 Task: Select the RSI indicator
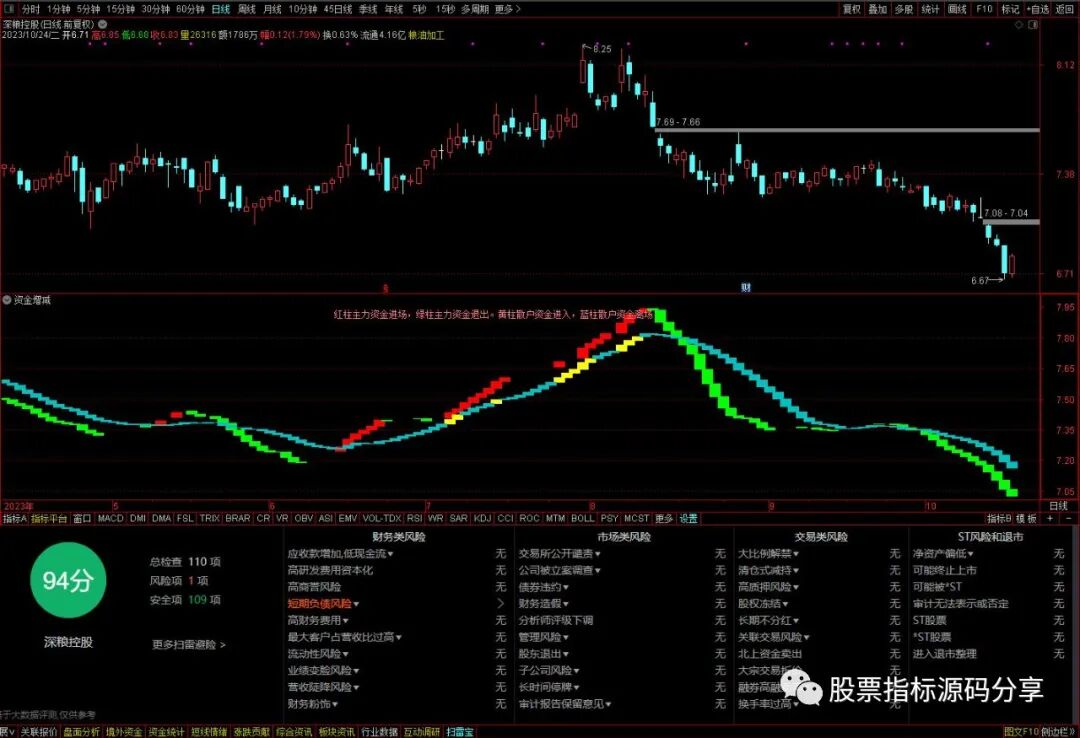click(x=415, y=518)
